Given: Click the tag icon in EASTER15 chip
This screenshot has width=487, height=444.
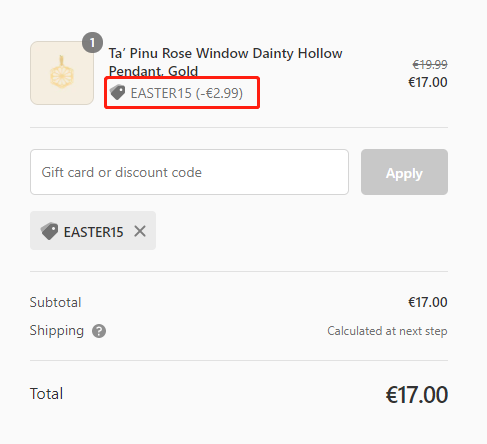Looking at the screenshot, I should (49, 231).
